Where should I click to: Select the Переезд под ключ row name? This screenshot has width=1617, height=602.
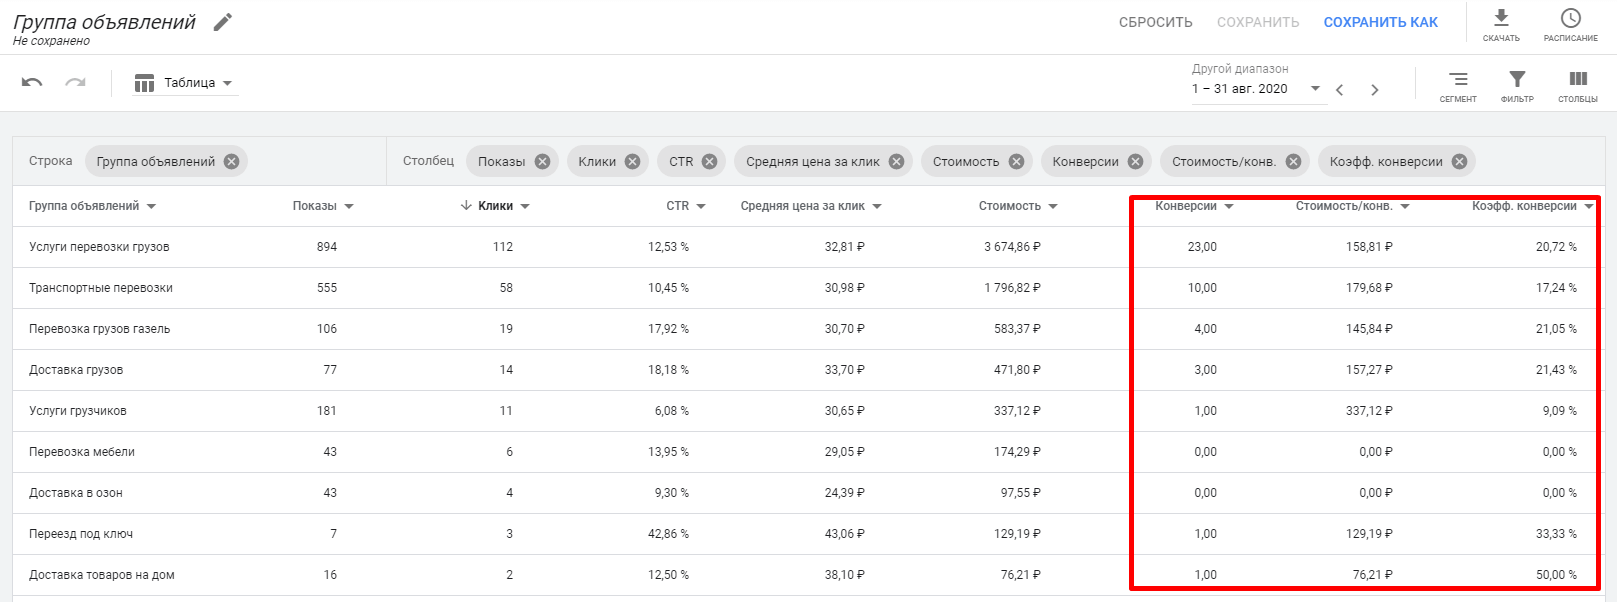point(81,534)
